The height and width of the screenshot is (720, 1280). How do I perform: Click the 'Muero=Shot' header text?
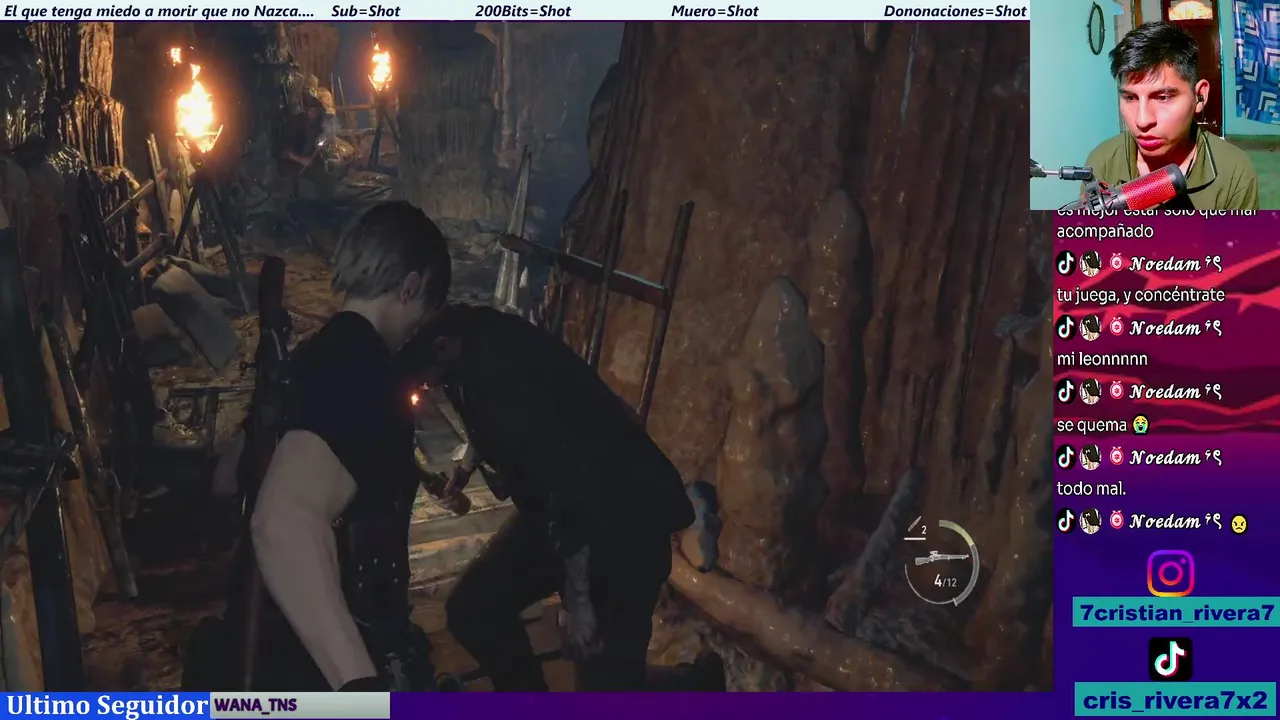[x=715, y=11]
